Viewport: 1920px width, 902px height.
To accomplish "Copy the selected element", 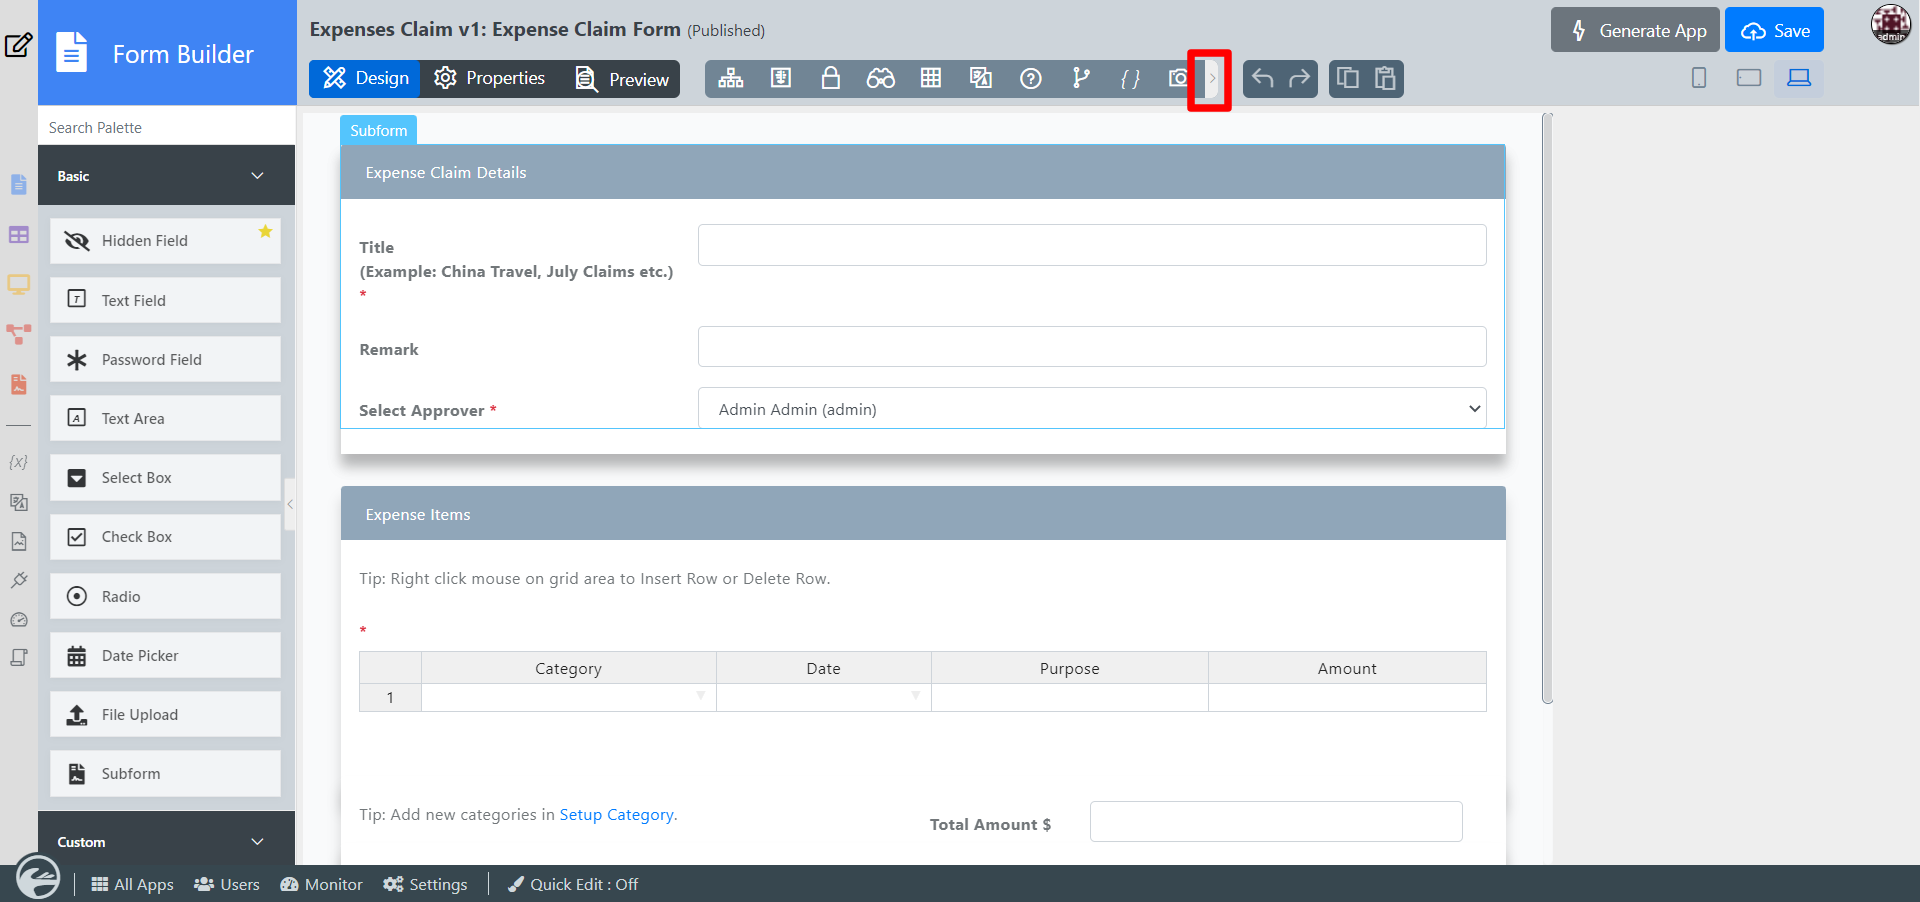I will 1348,78.
